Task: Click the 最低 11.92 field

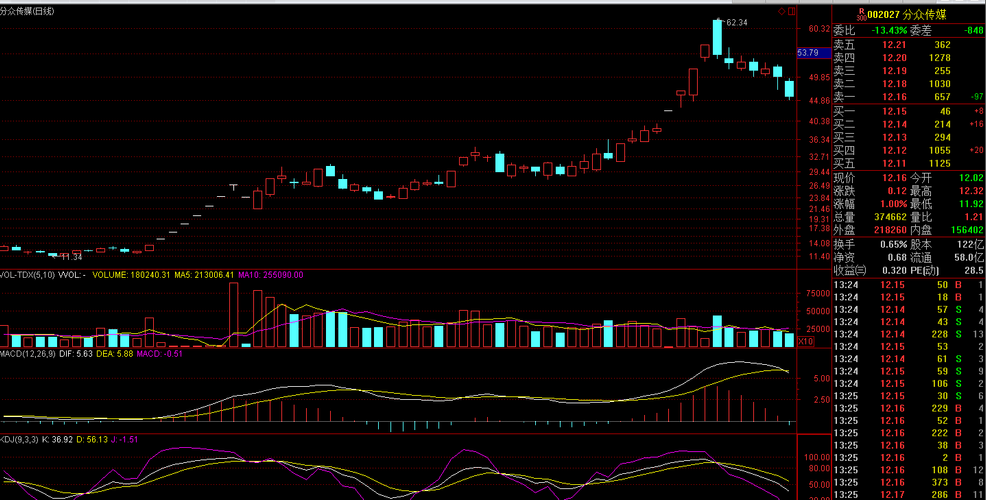Action: coord(946,204)
